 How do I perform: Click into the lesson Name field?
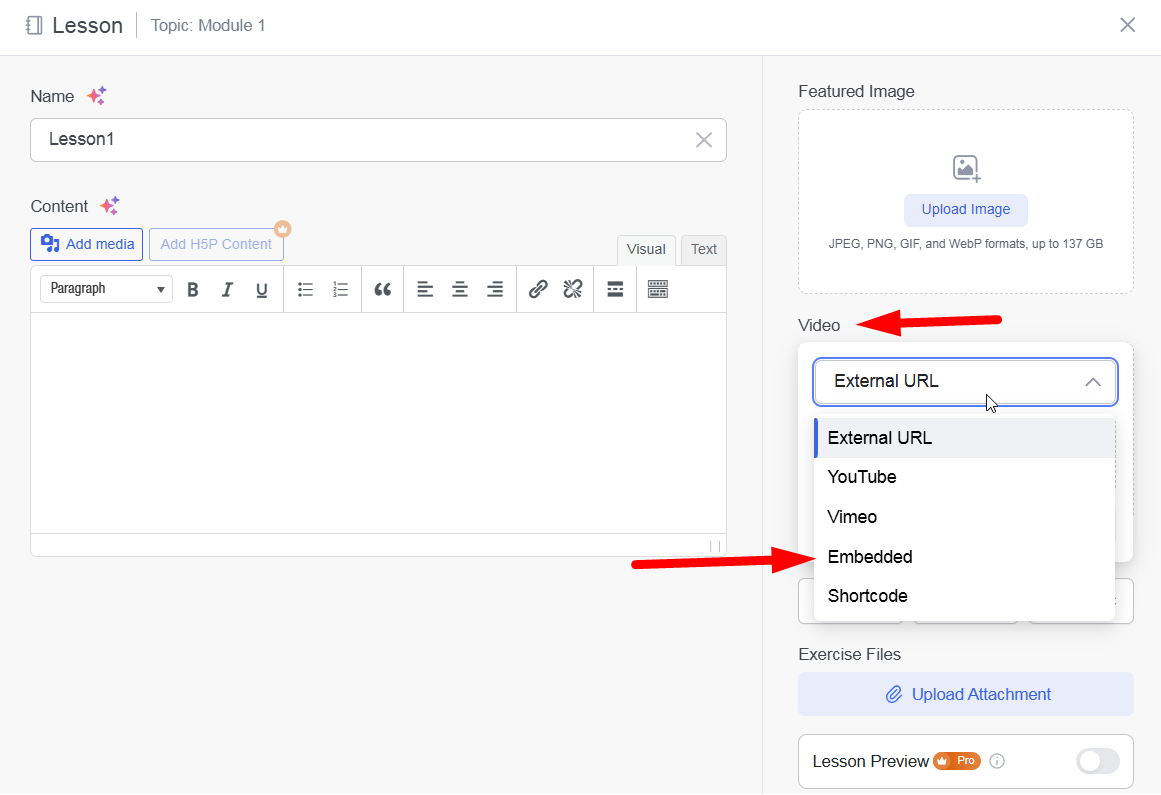360,140
